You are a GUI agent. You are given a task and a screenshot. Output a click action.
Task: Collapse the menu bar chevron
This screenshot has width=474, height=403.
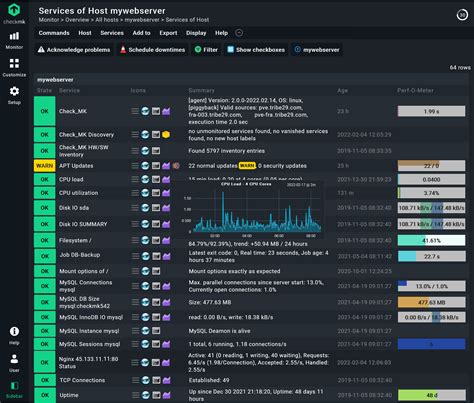(239, 33)
